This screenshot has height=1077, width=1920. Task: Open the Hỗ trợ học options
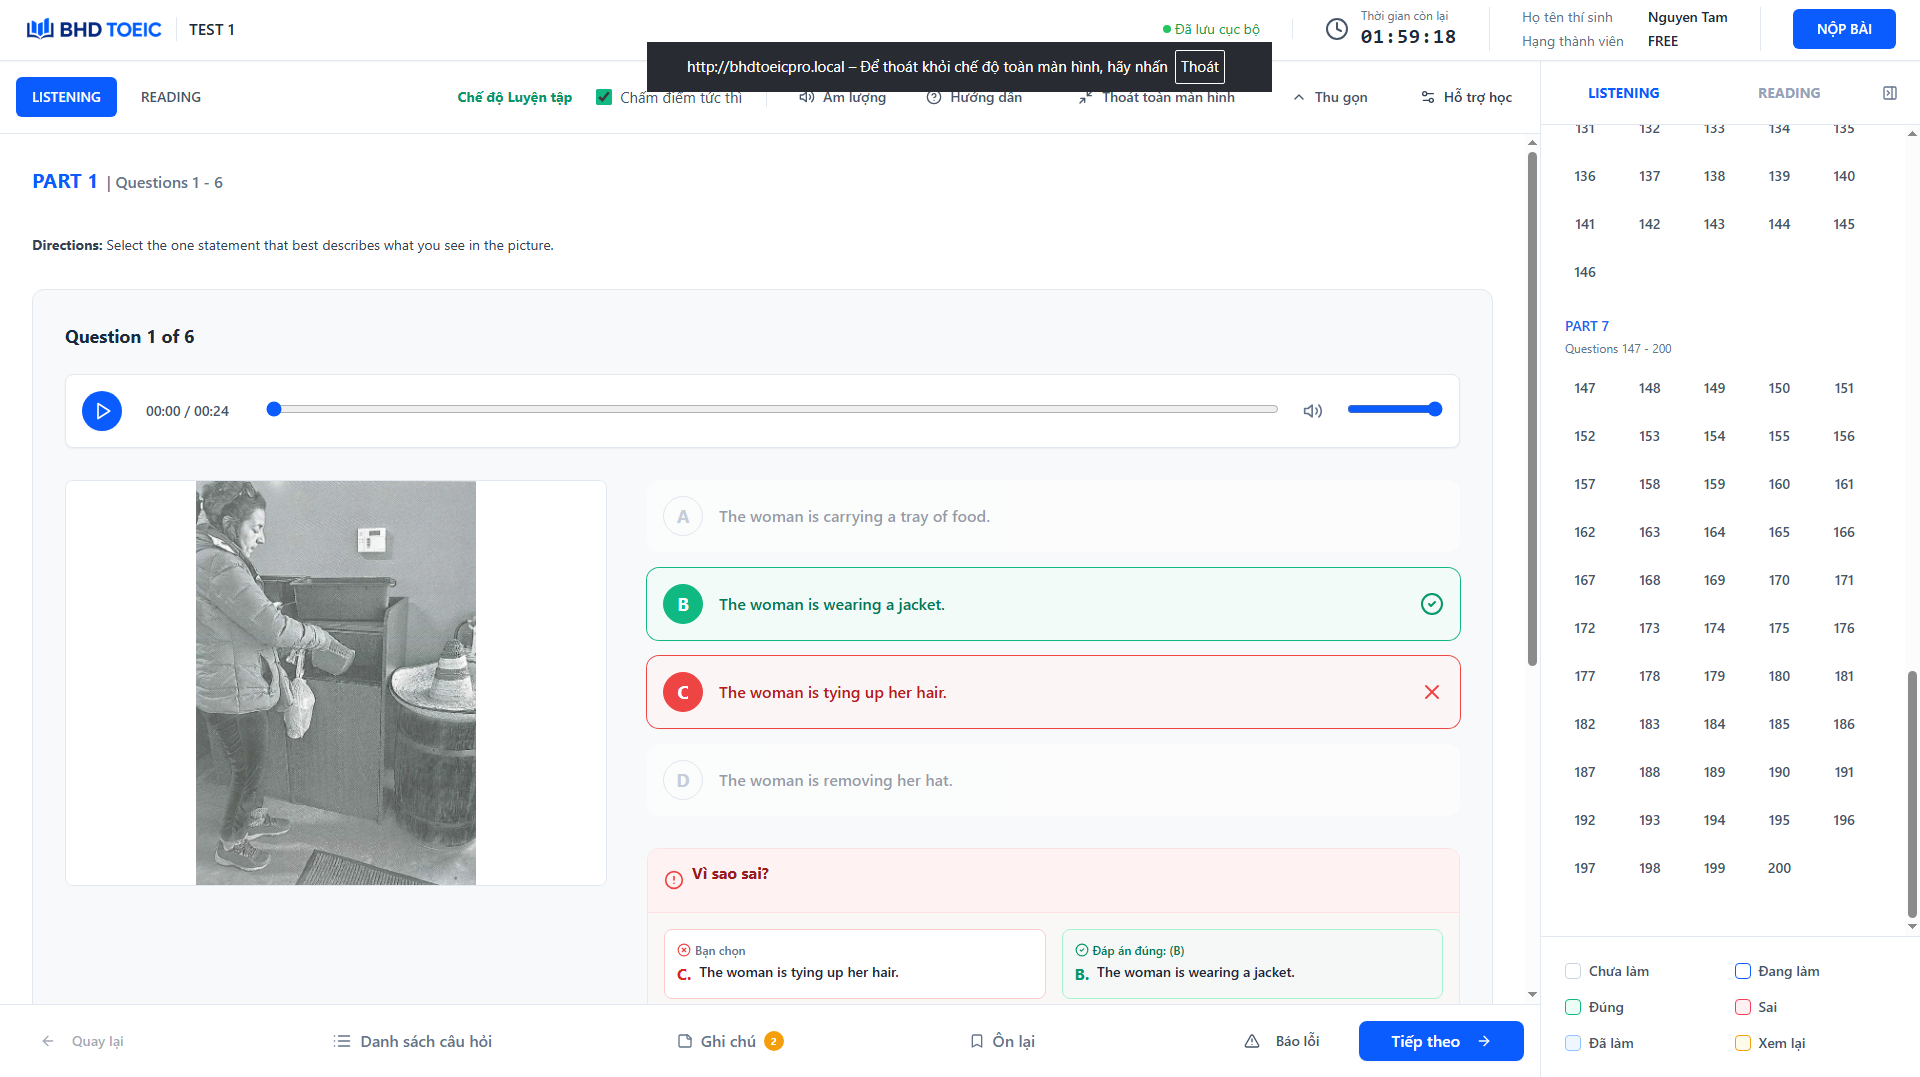pos(1466,97)
